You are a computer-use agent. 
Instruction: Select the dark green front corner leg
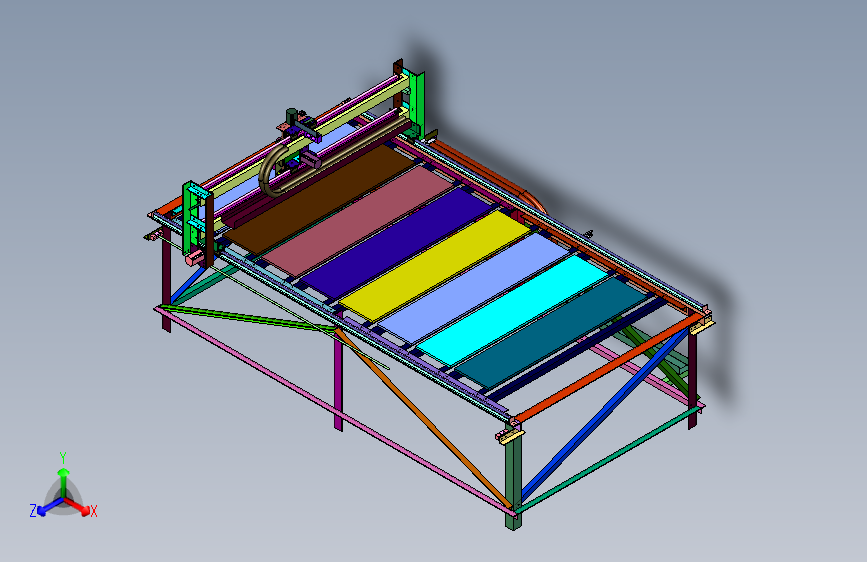pos(513,476)
